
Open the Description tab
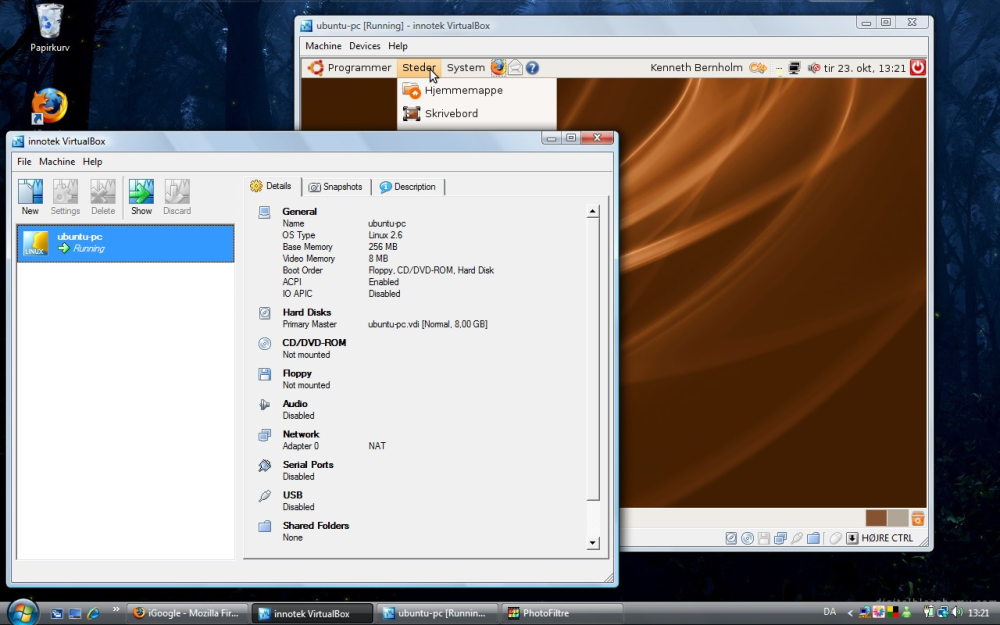coord(408,187)
